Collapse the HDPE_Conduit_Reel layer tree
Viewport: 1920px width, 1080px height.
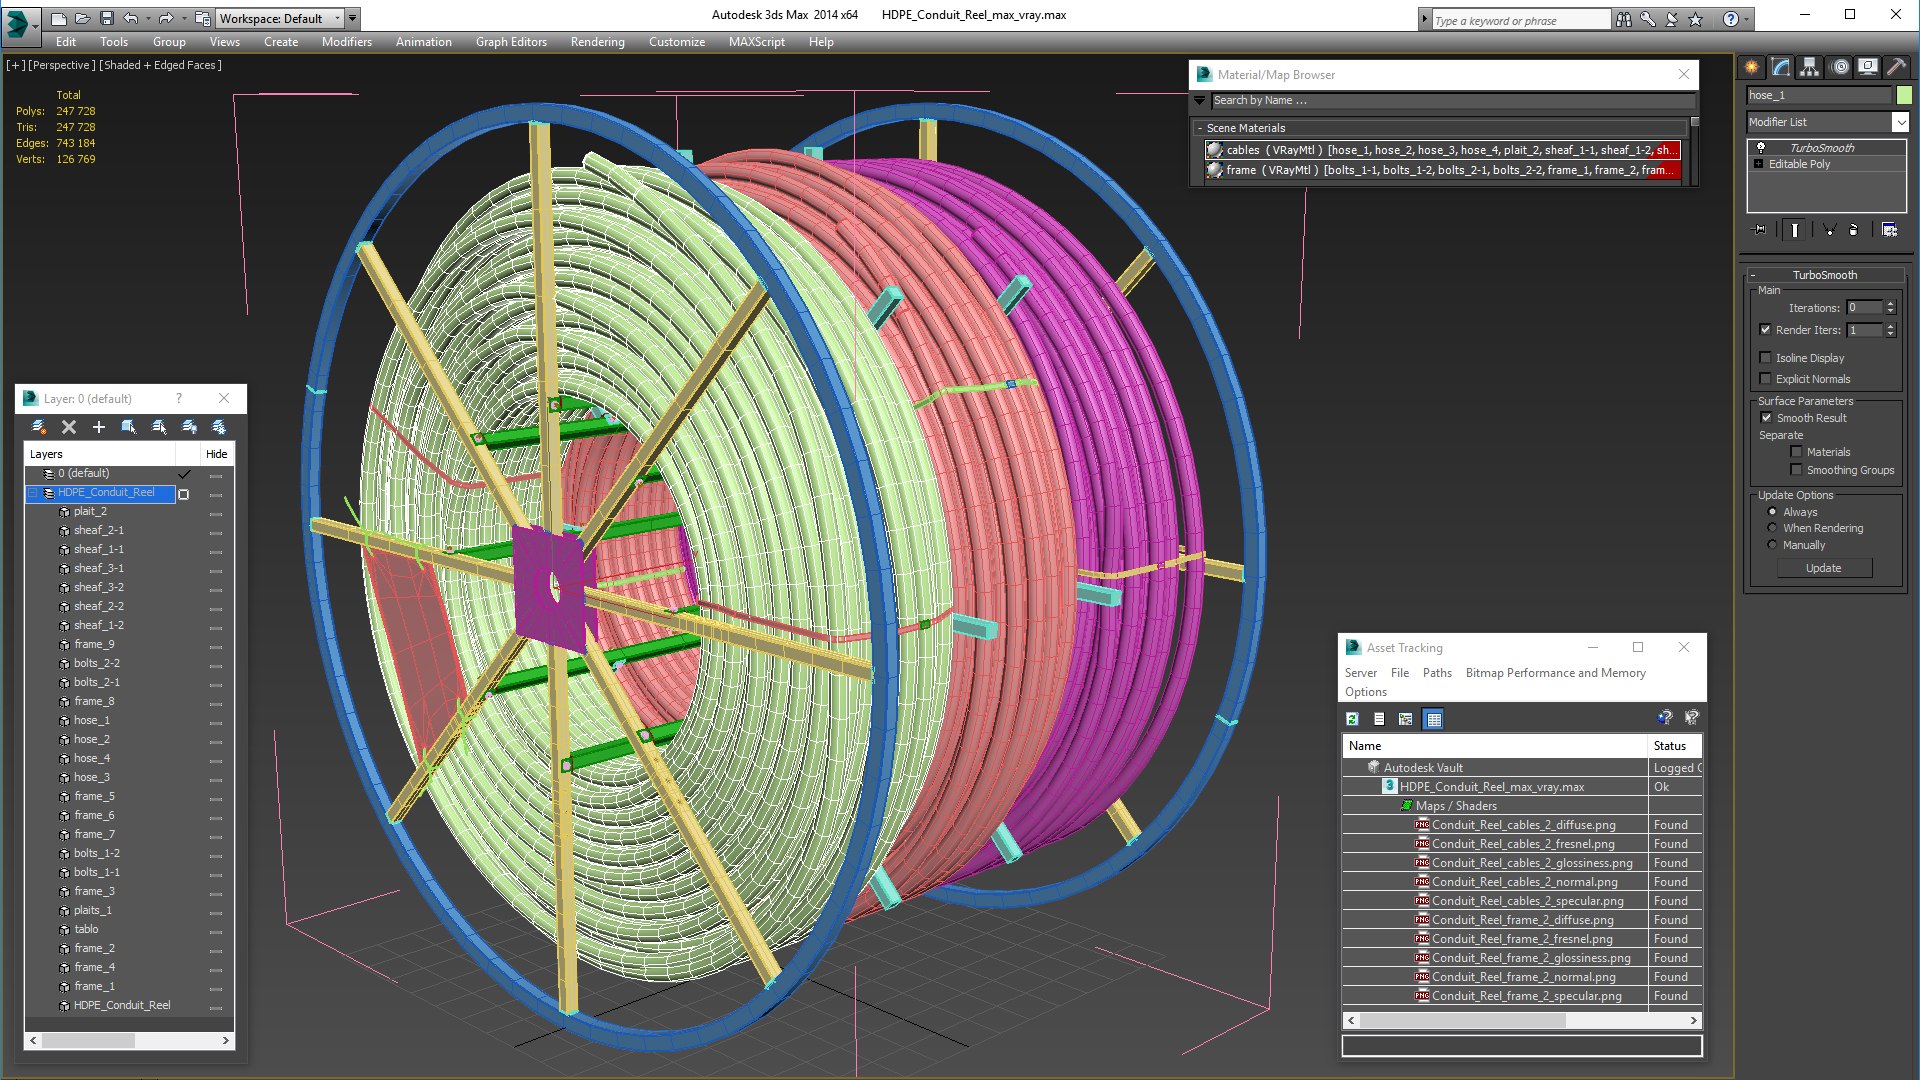(33, 493)
